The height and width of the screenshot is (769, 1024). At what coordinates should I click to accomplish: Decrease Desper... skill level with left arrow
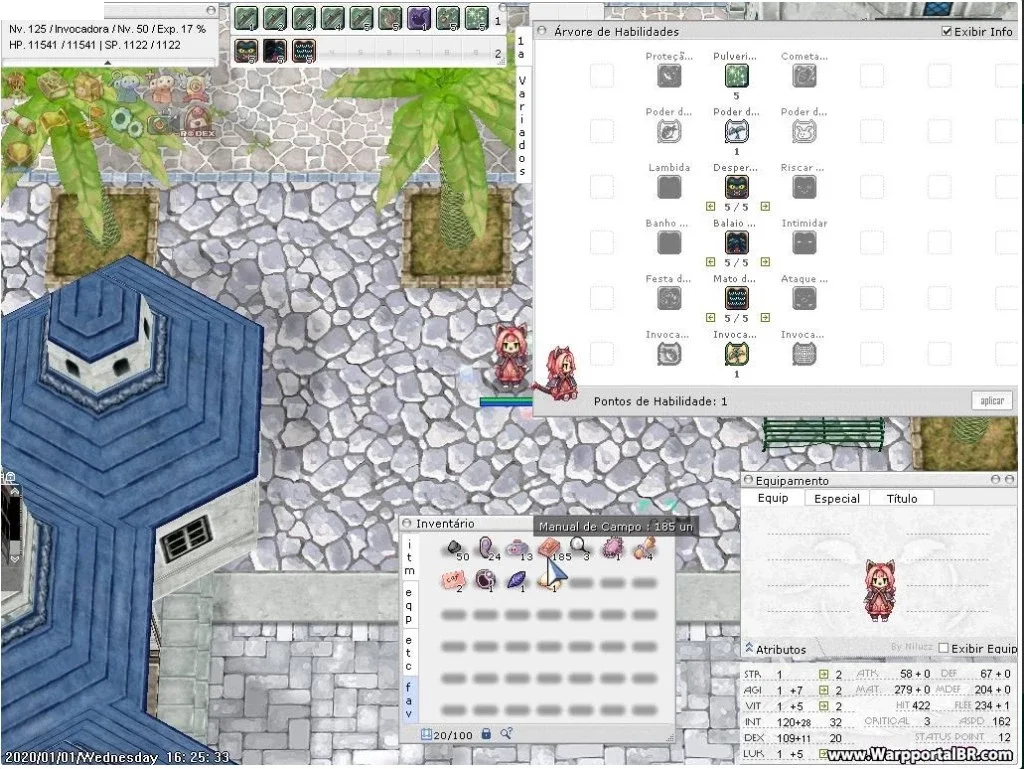click(x=711, y=206)
